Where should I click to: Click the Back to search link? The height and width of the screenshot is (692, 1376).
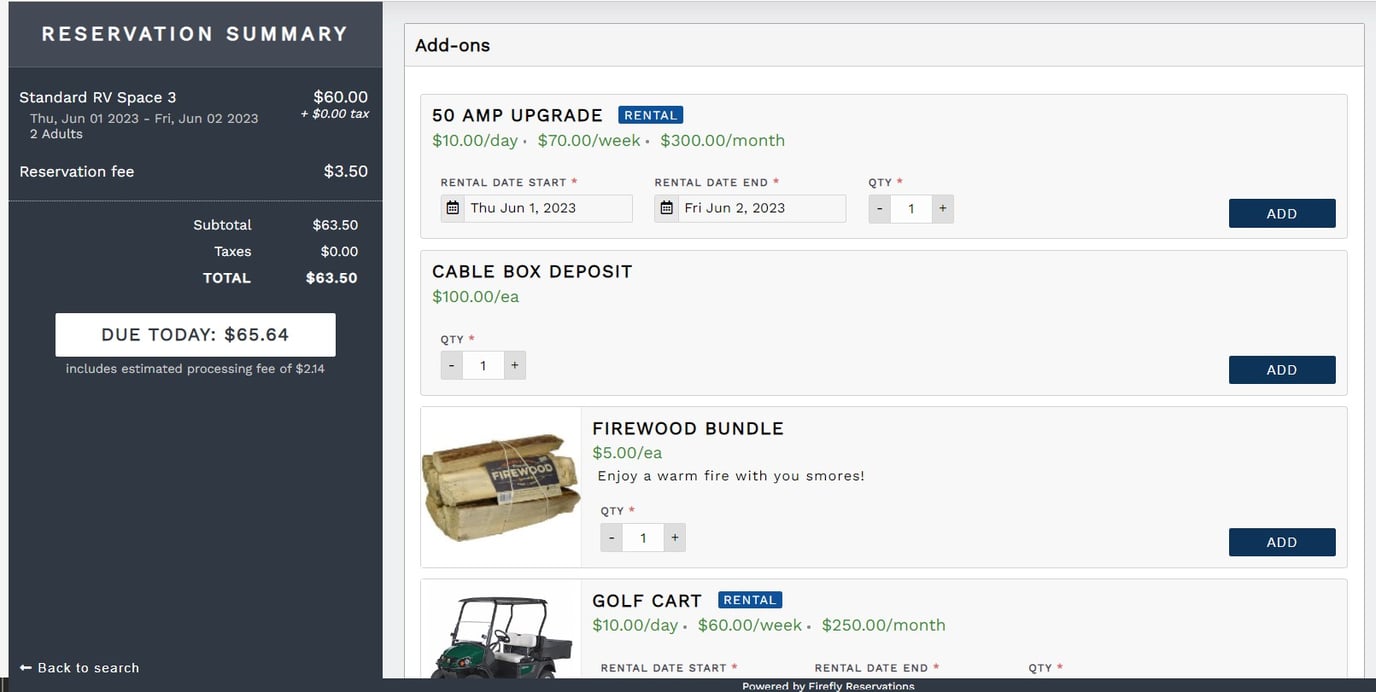pos(87,667)
